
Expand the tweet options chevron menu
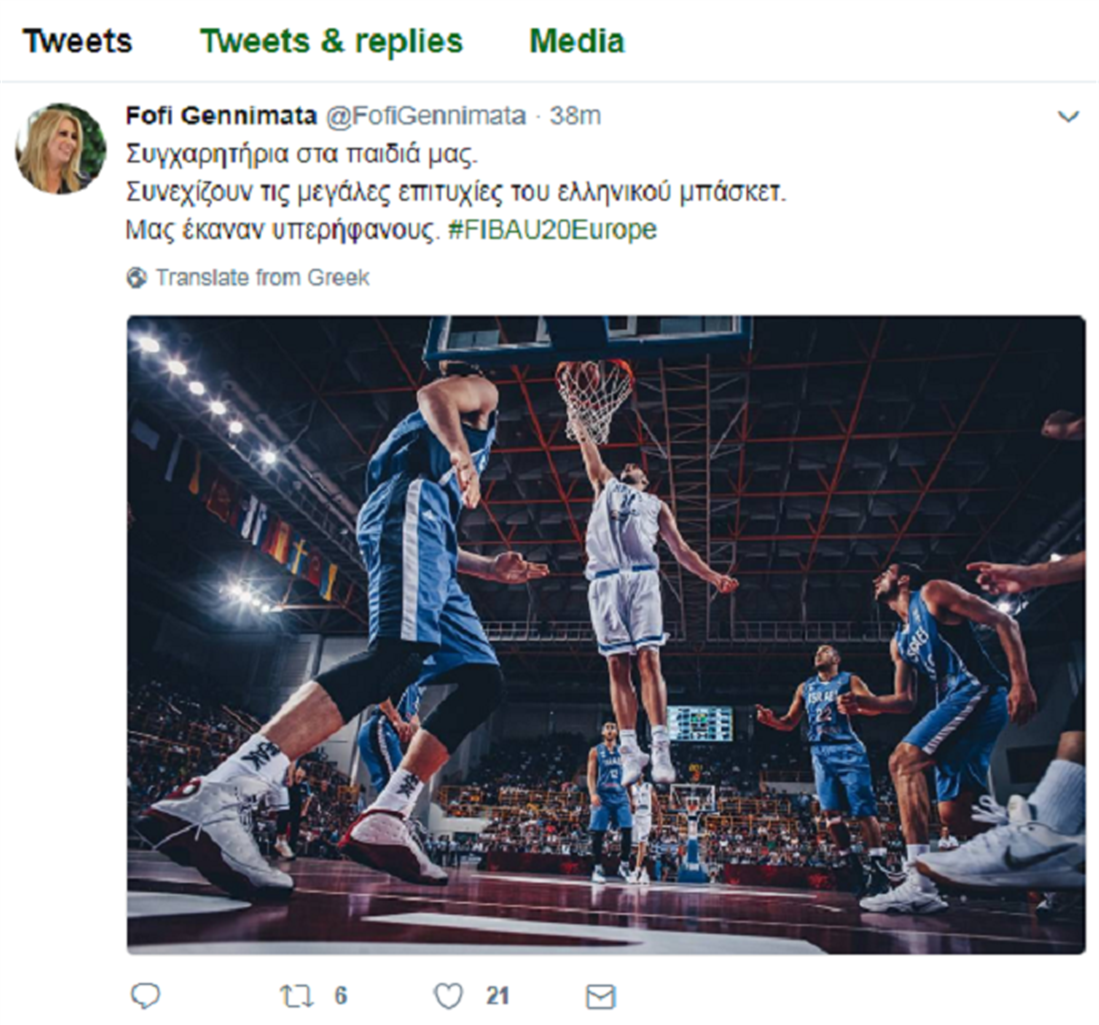click(1068, 117)
